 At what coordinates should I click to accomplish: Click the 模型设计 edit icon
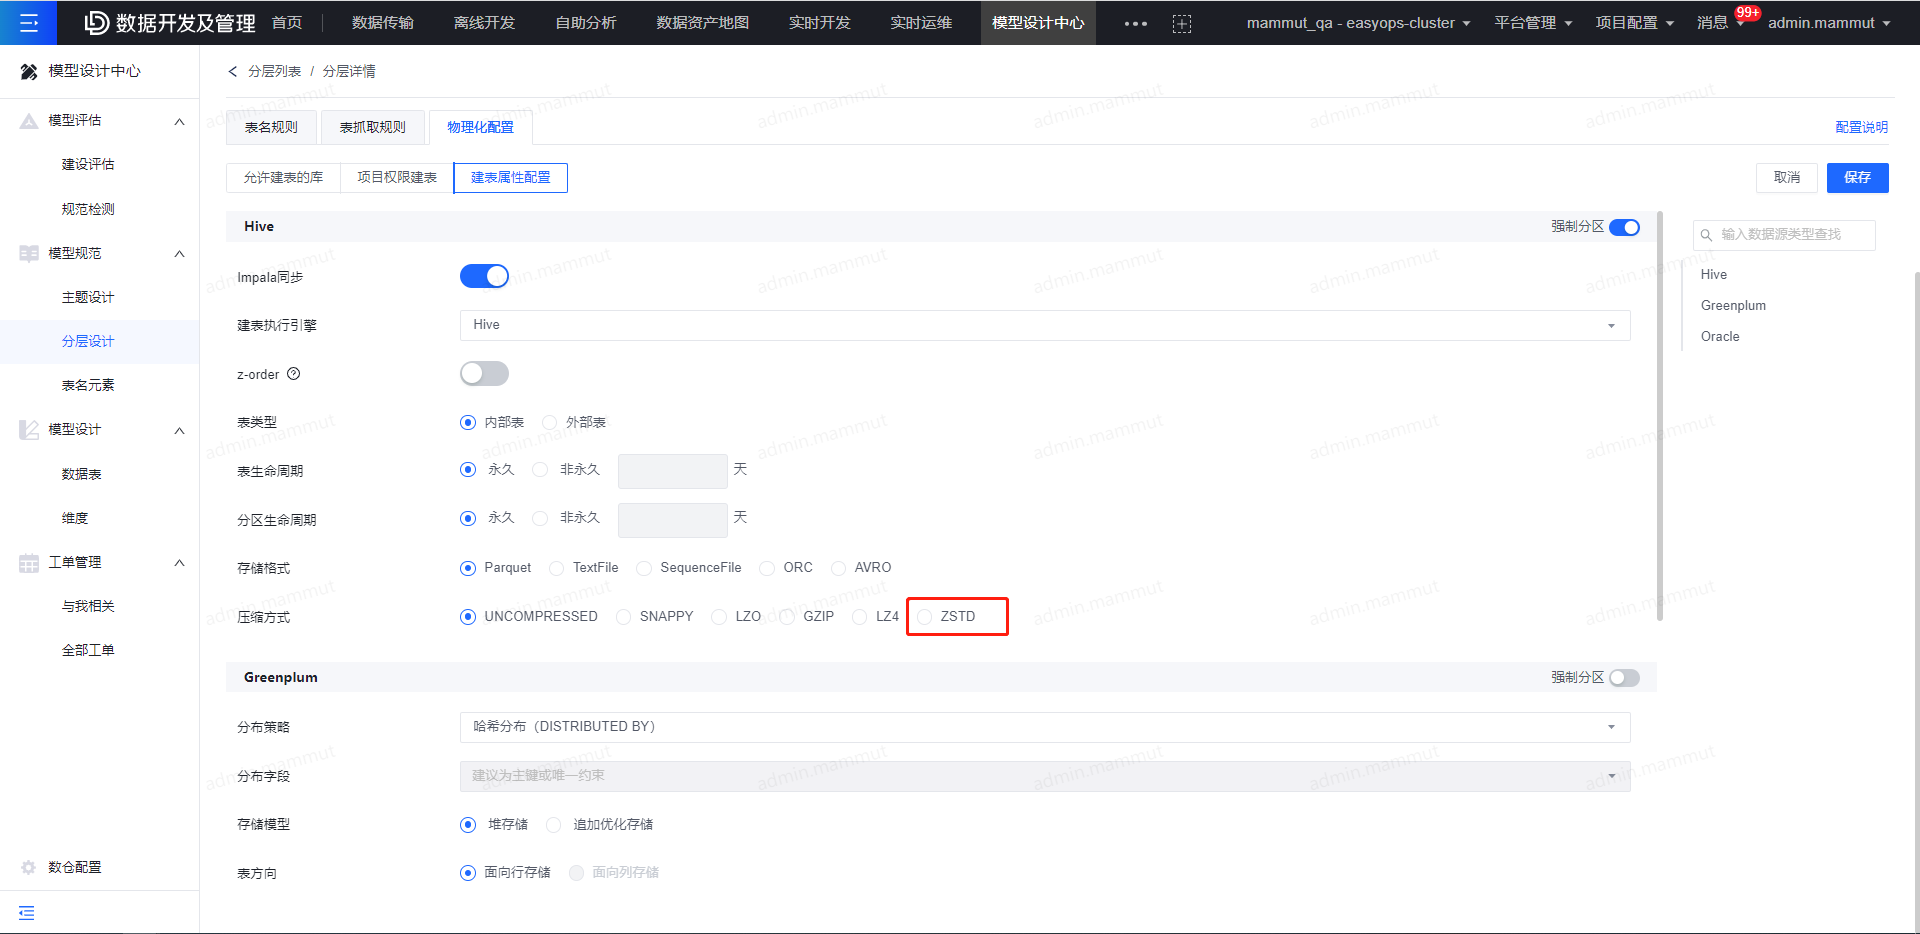coord(29,429)
